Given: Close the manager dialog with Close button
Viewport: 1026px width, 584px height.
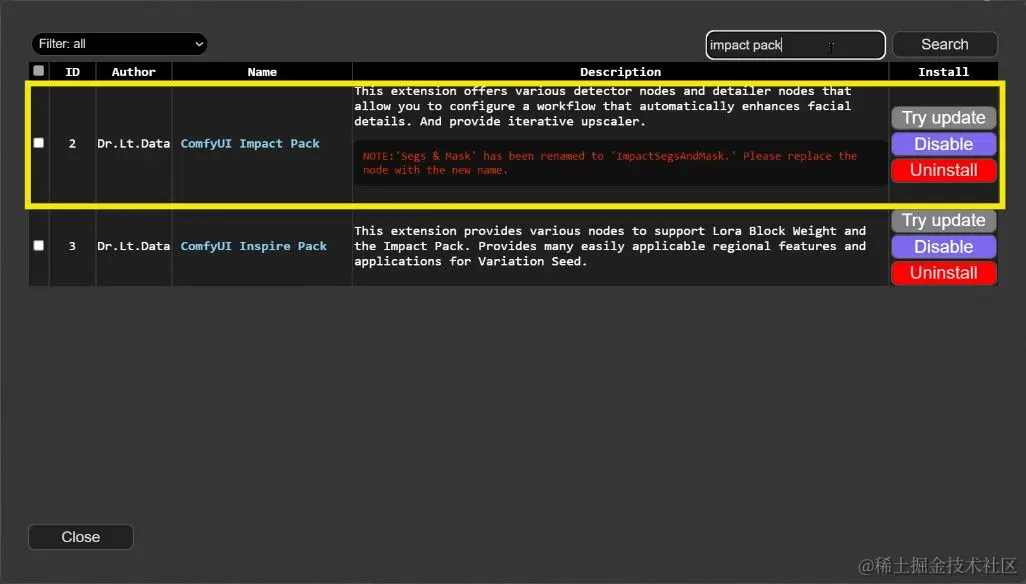Looking at the screenshot, I should (80, 537).
